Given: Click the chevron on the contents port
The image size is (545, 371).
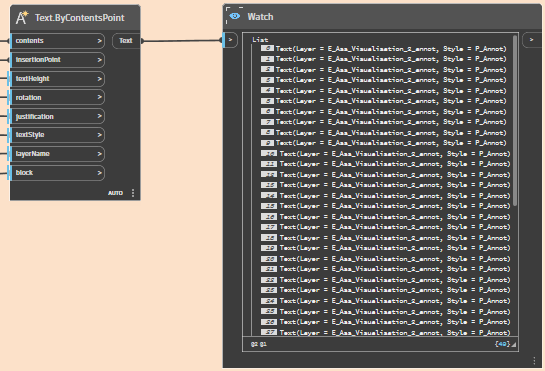Looking at the screenshot, I should point(99,41).
